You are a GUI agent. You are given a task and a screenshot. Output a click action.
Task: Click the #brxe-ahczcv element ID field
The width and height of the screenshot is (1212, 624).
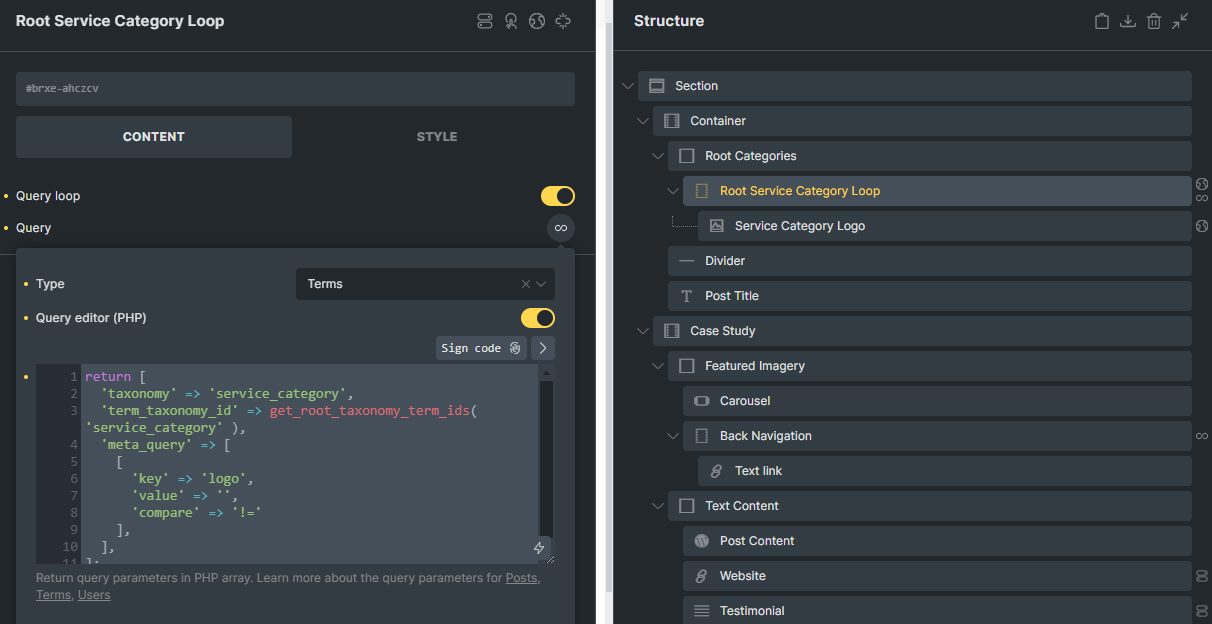point(295,89)
